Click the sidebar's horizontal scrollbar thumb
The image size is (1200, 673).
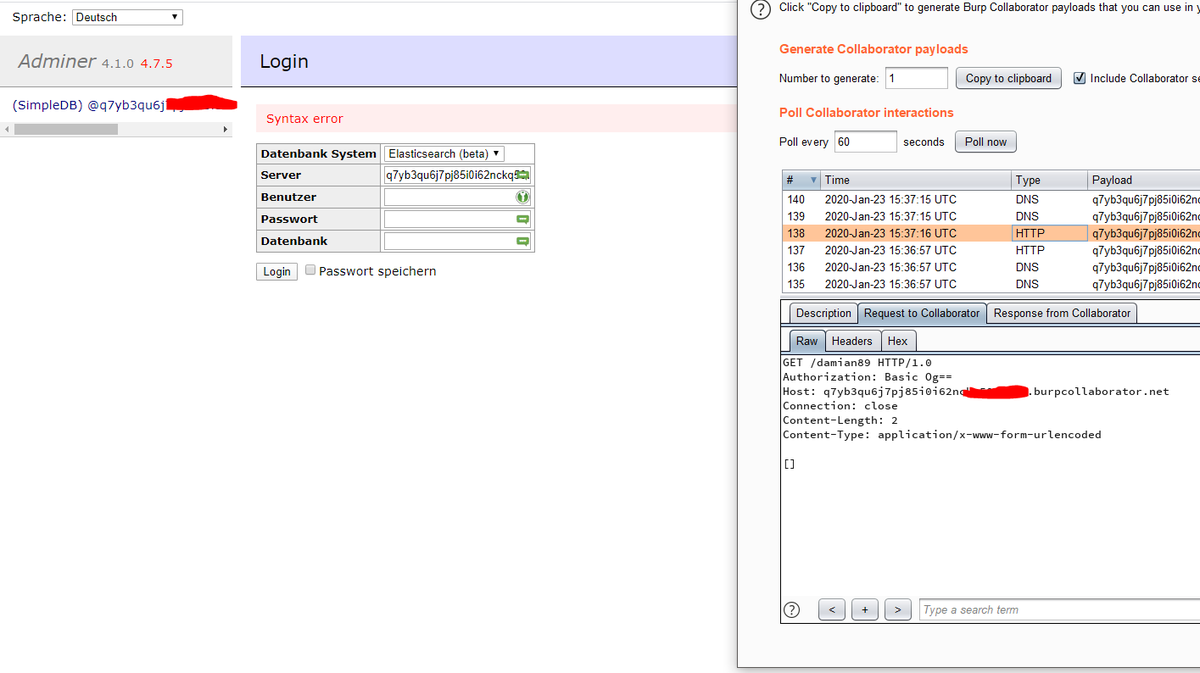pos(65,129)
